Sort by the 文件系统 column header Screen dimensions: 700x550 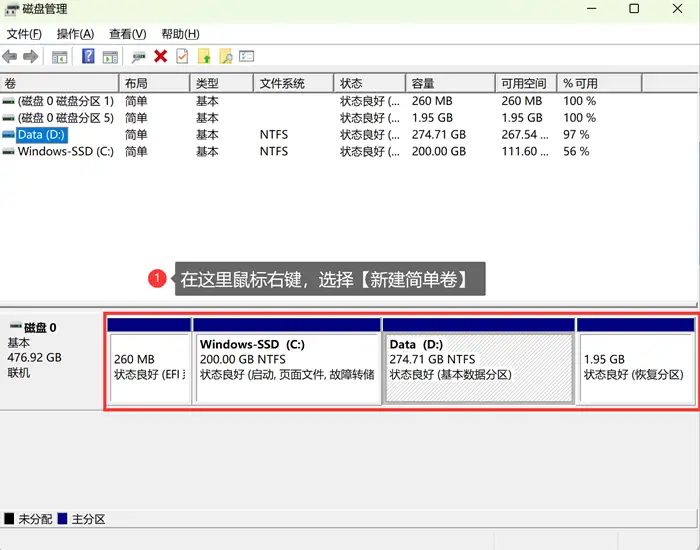[x=293, y=83]
